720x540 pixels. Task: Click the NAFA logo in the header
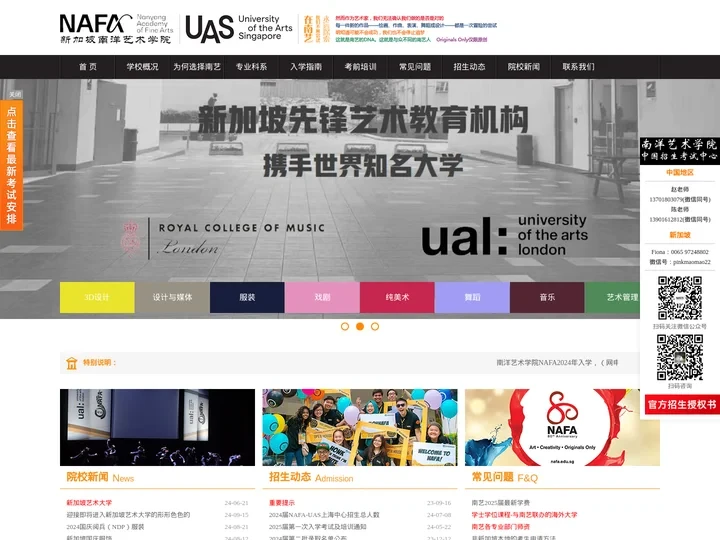pos(117,28)
